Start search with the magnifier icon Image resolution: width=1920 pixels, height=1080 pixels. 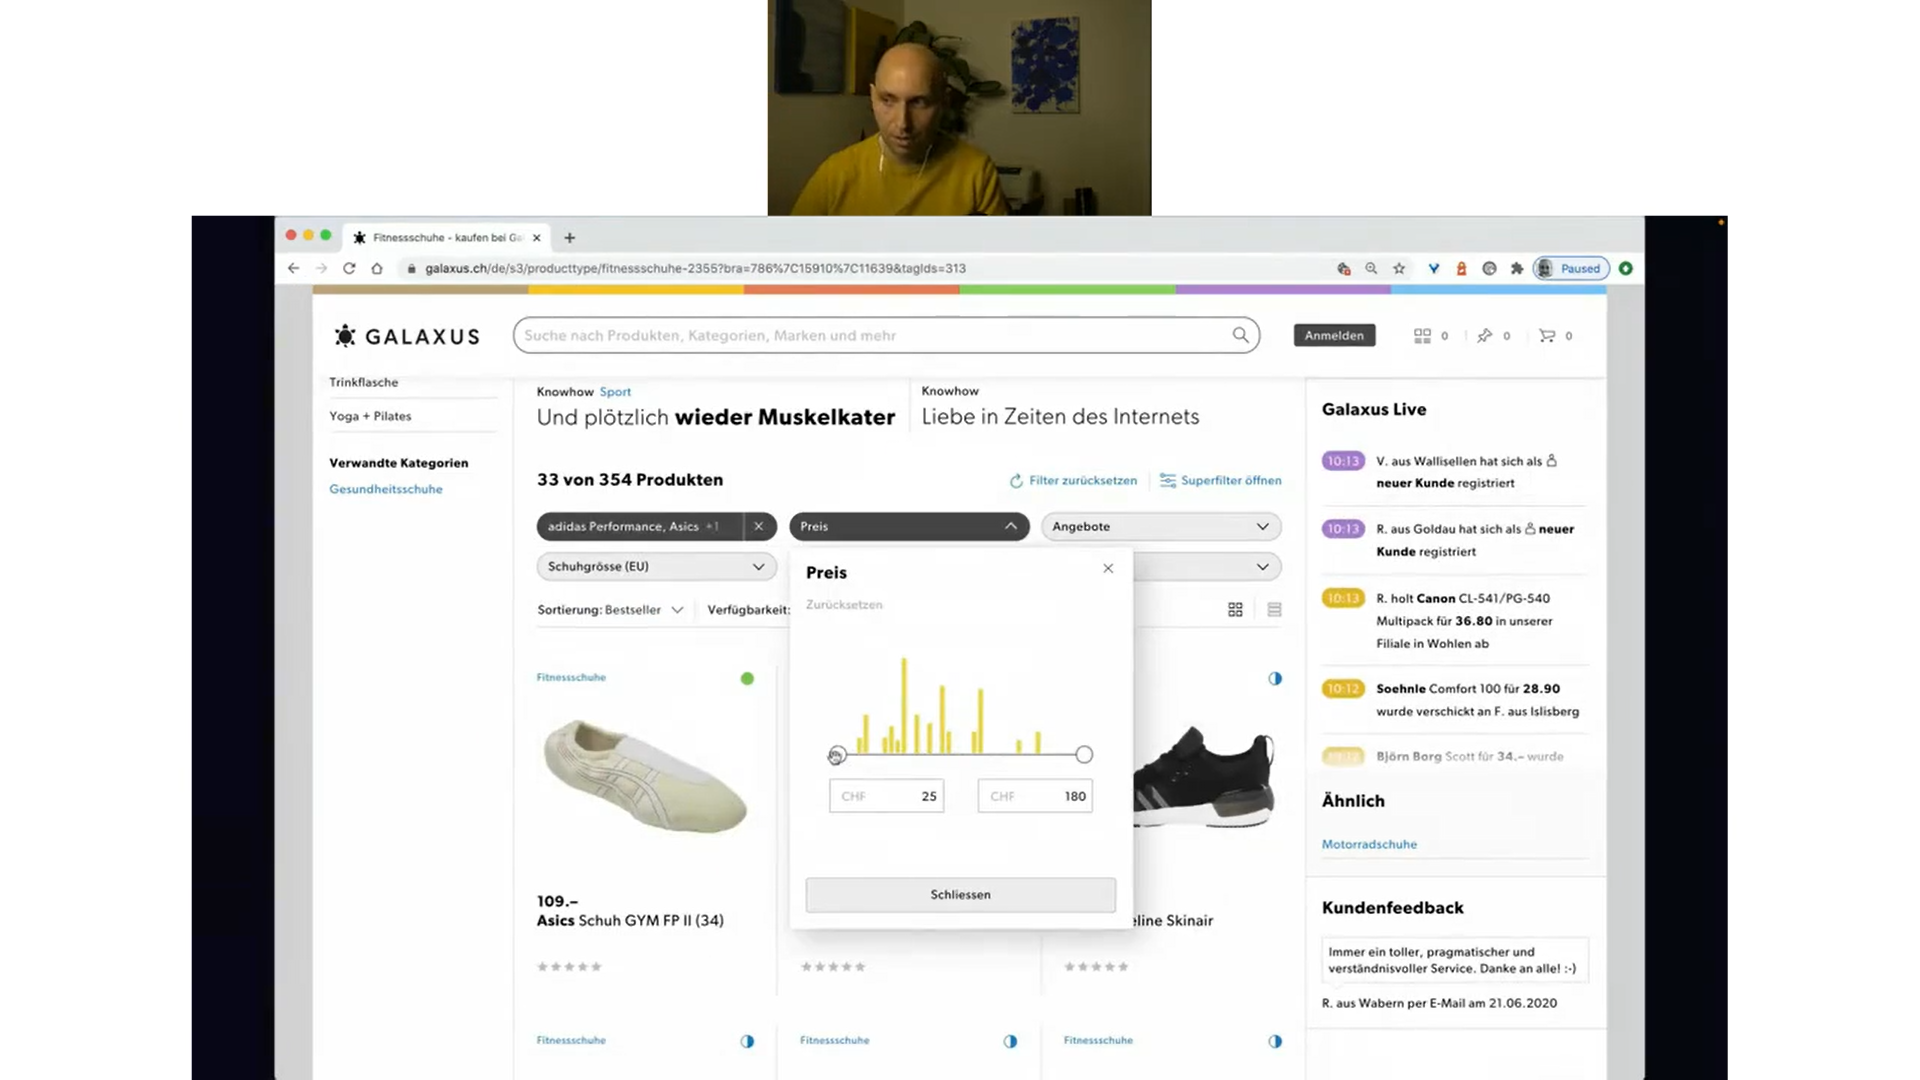tap(1240, 335)
